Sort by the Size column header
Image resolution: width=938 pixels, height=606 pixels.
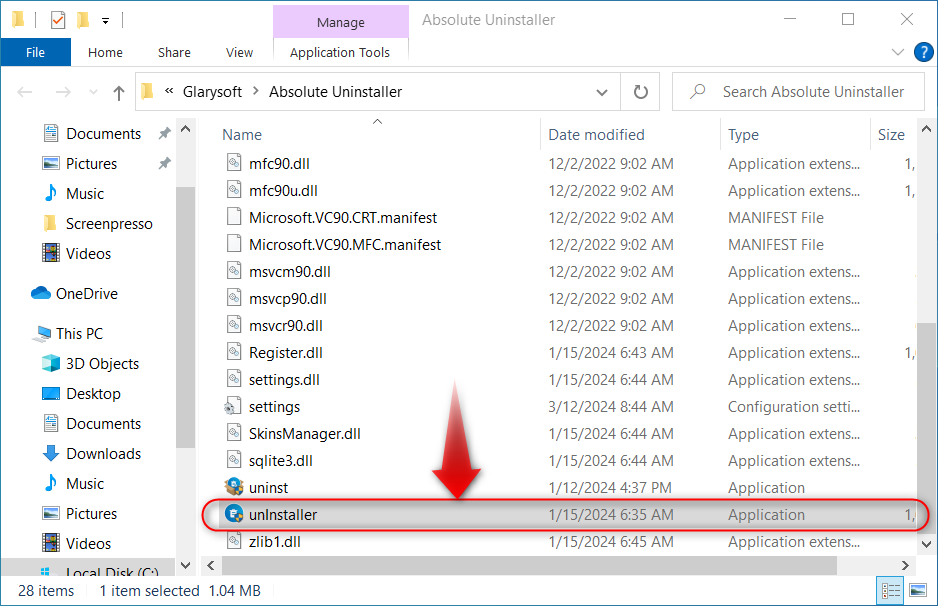tap(891, 135)
